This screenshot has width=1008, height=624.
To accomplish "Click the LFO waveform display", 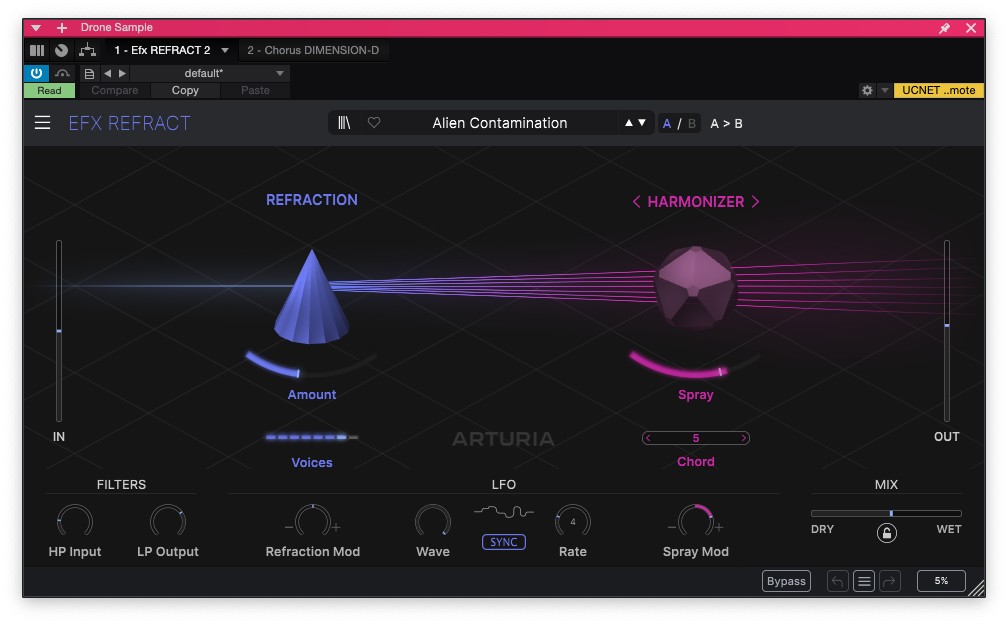I will pos(504,512).
